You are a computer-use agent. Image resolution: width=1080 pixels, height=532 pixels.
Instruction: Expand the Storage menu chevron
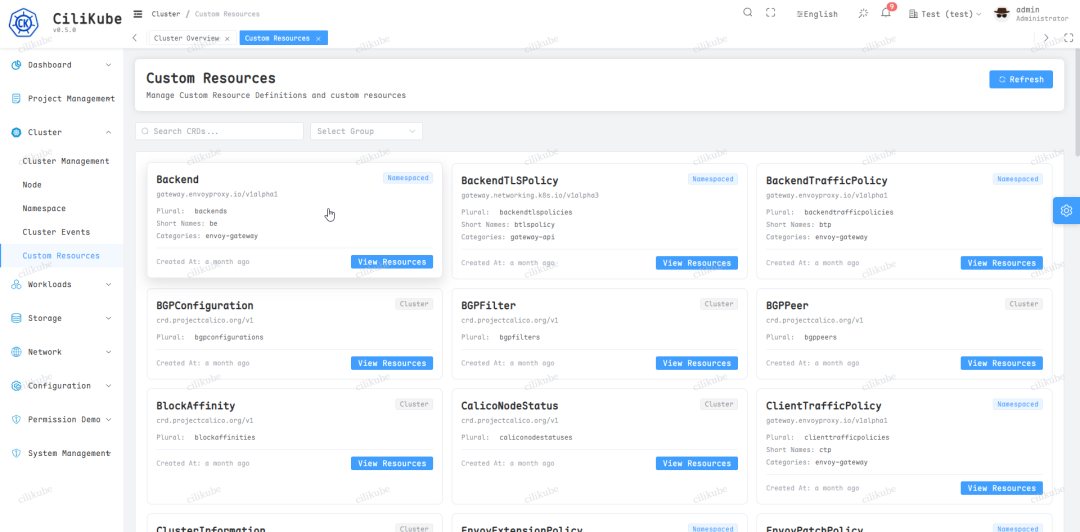[108, 318]
